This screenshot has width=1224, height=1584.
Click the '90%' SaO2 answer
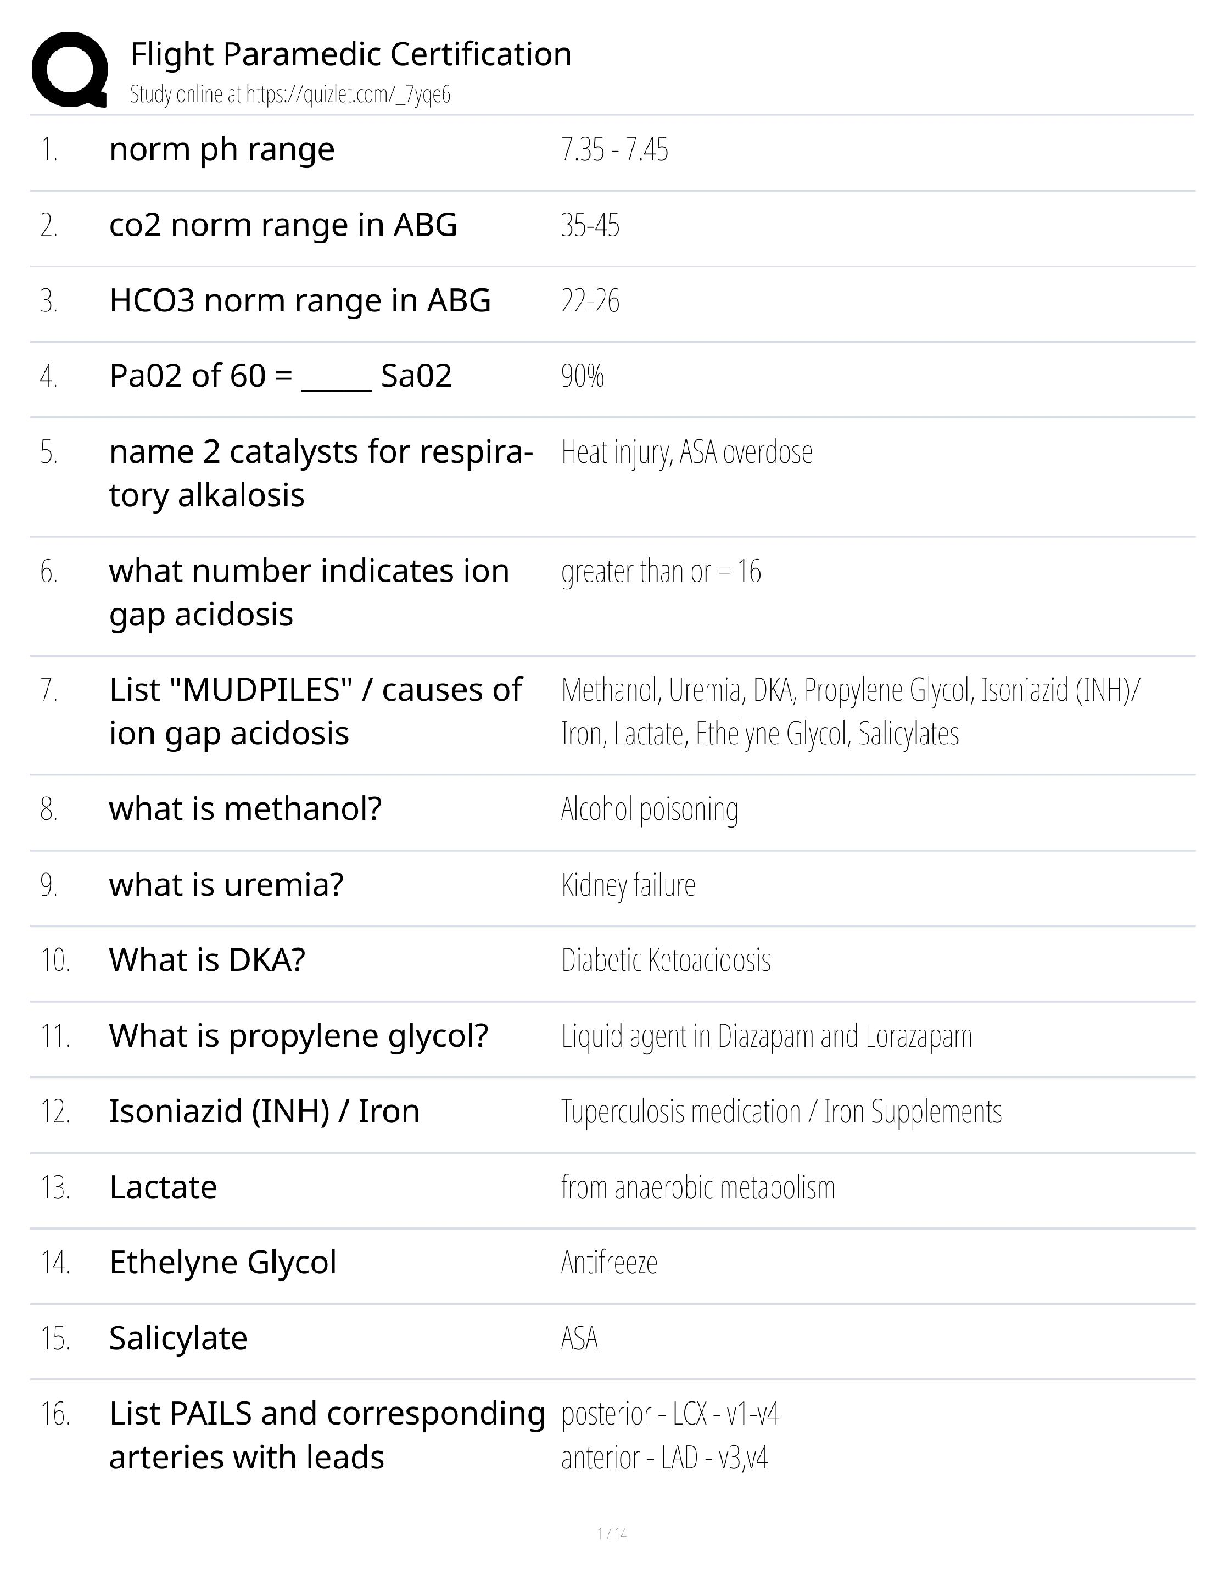tap(582, 376)
